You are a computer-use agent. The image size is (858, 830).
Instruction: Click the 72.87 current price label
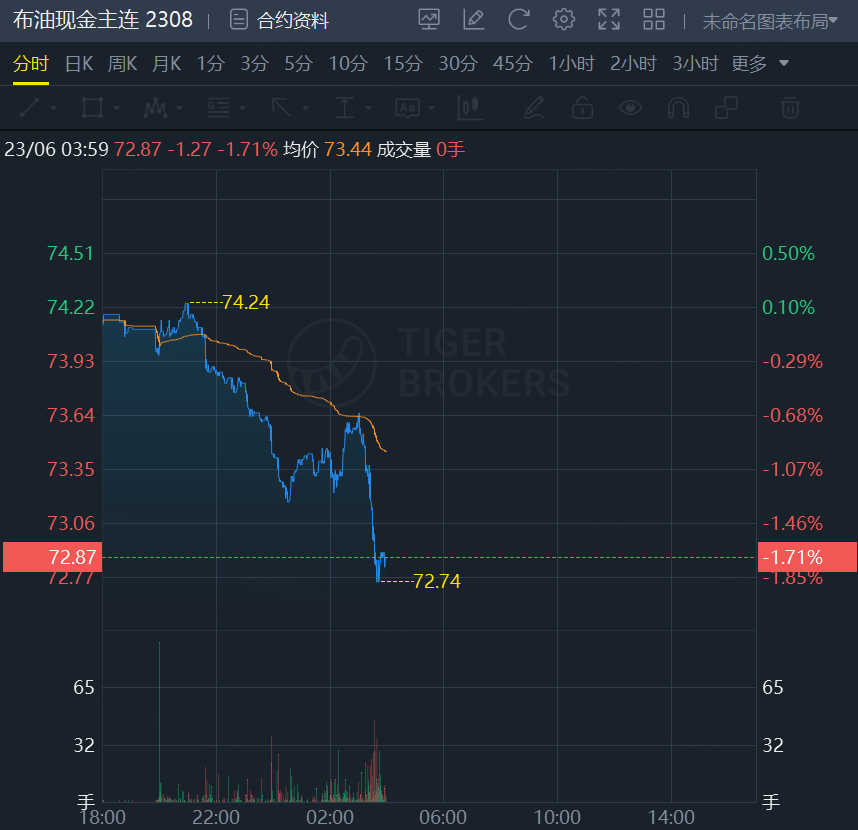point(50,557)
